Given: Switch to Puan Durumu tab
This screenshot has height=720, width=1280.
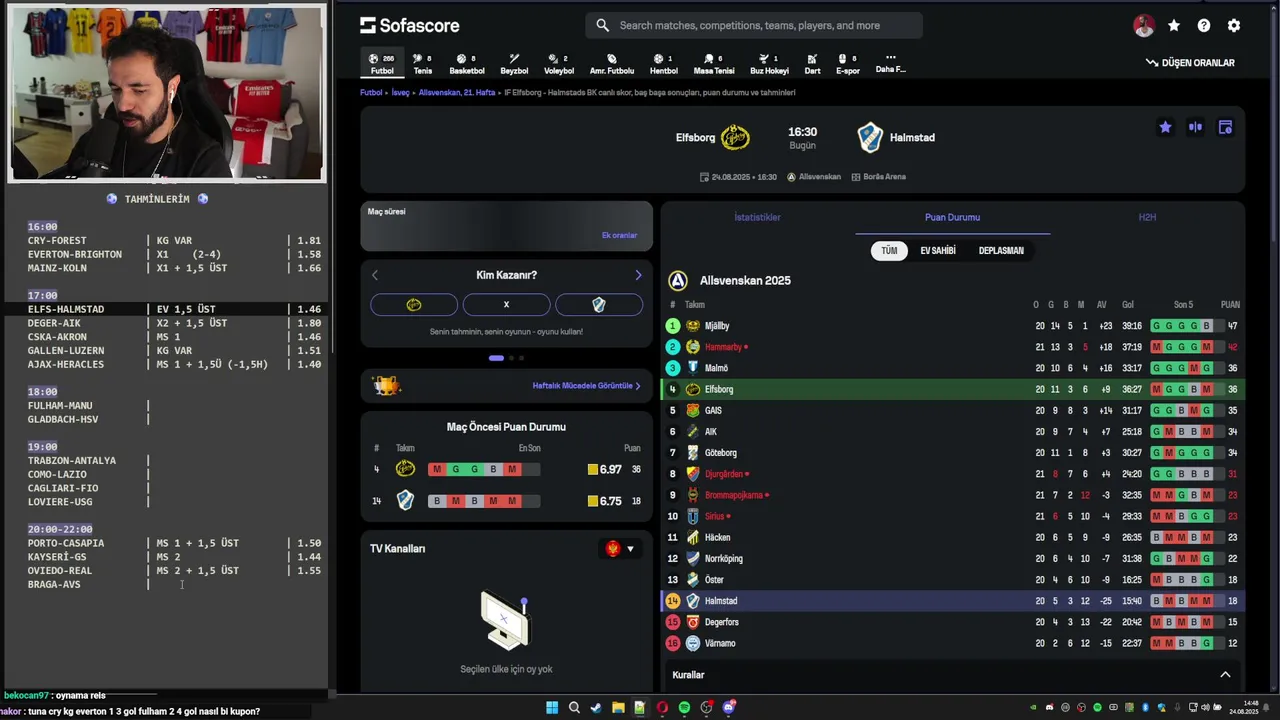Looking at the screenshot, I should tap(952, 217).
